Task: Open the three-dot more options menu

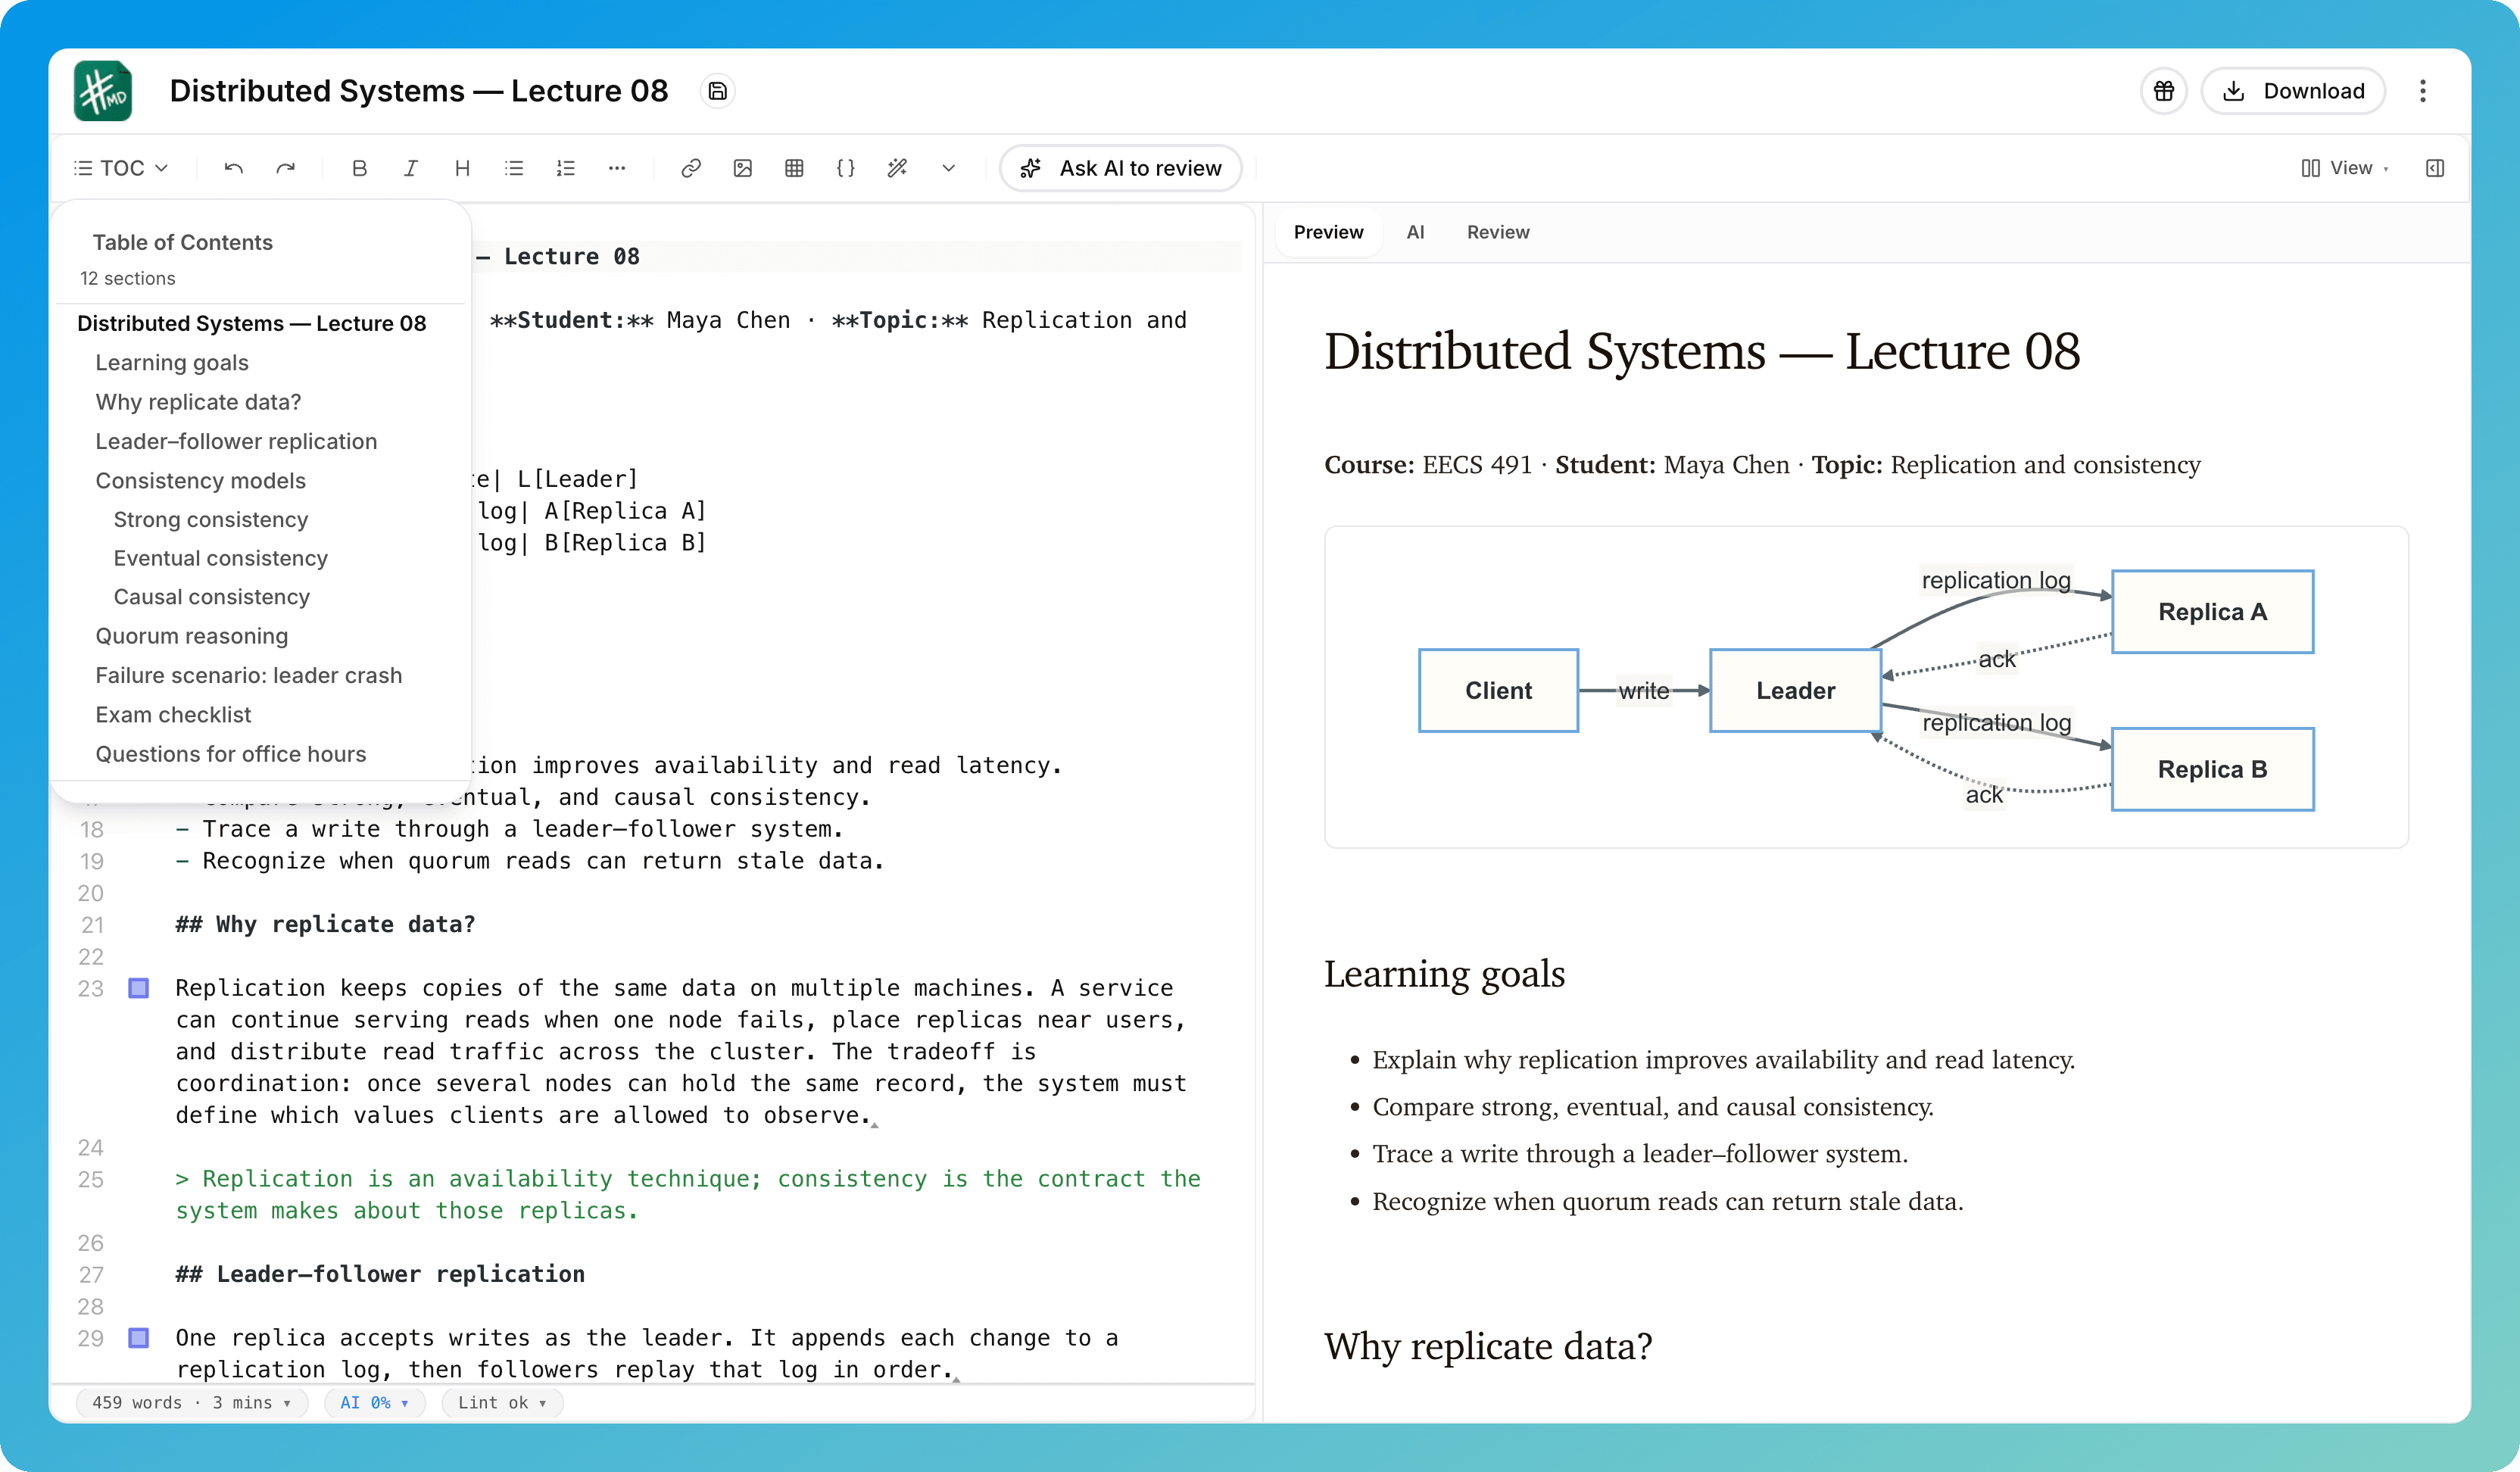Action: point(2422,91)
